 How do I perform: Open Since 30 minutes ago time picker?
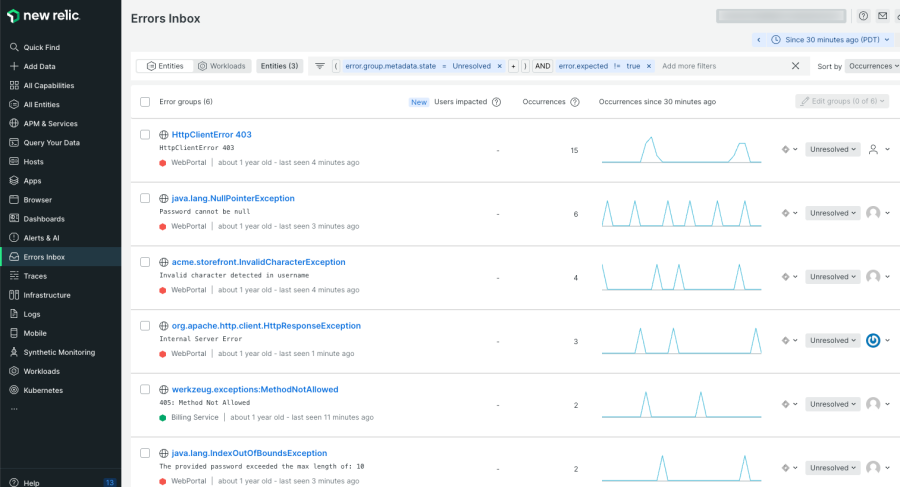[832, 40]
